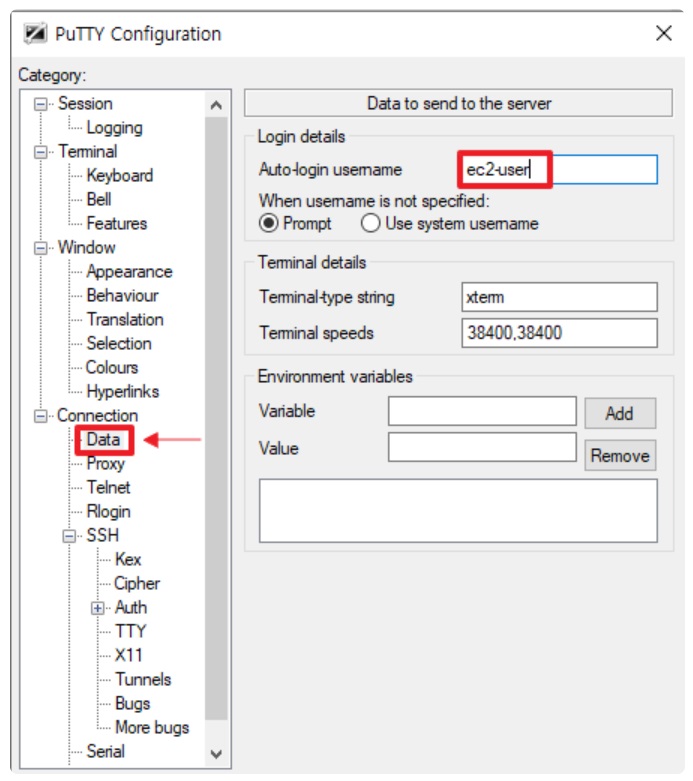
Task: Click the Terminal-type string field
Action: 559,297
